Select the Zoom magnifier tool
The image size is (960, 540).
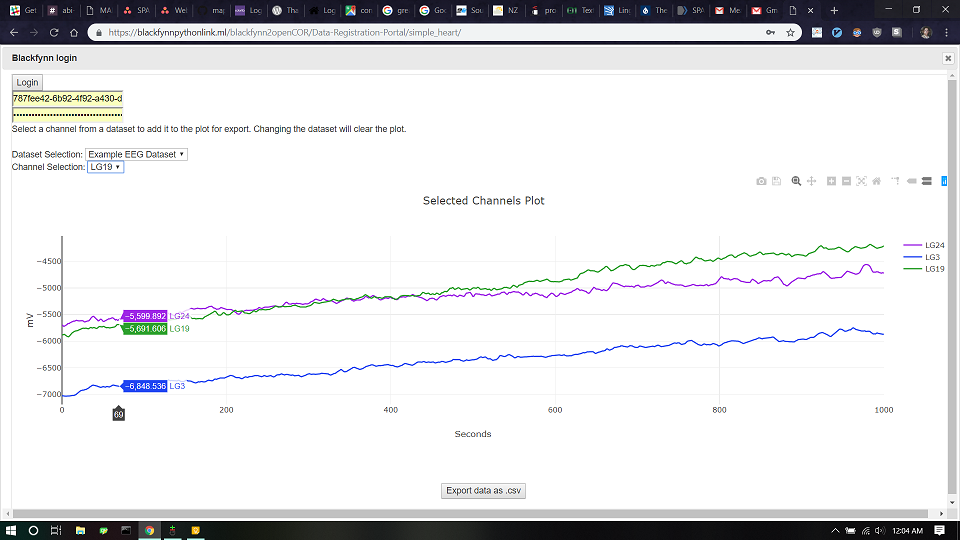point(796,181)
